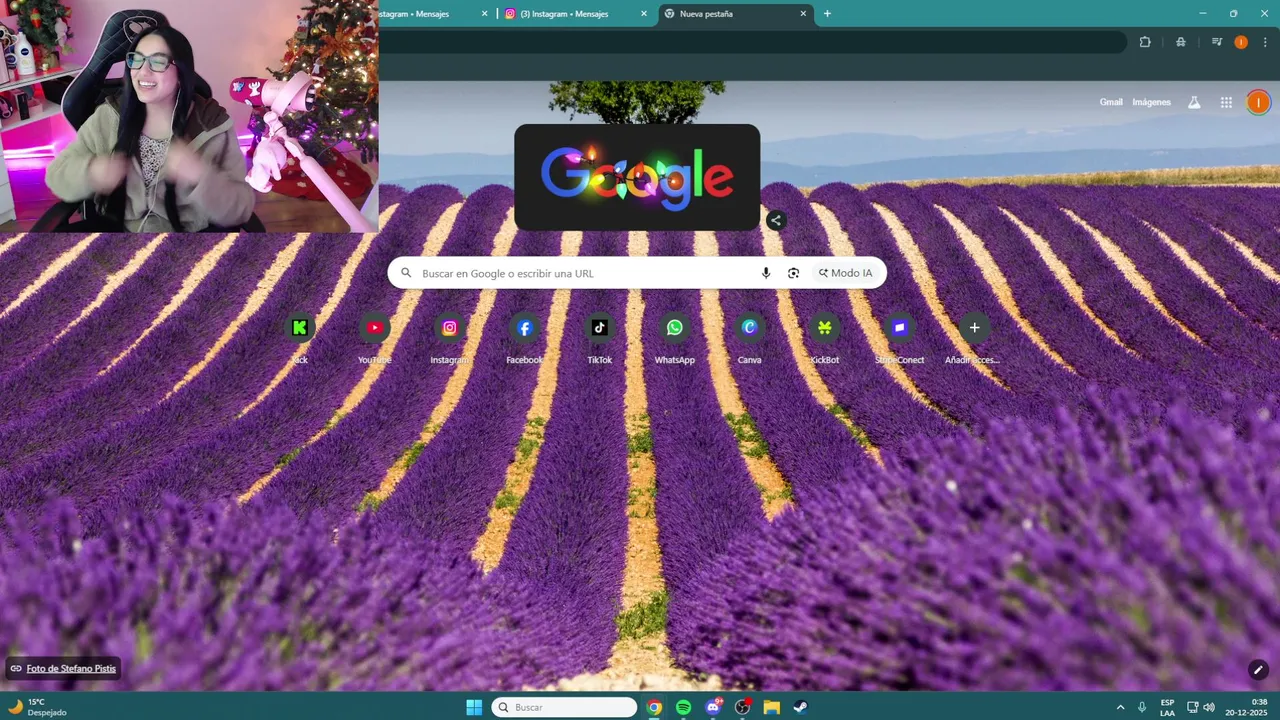Open Windows Start menu
Viewport: 1280px width, 720px height.
point(474,707)
